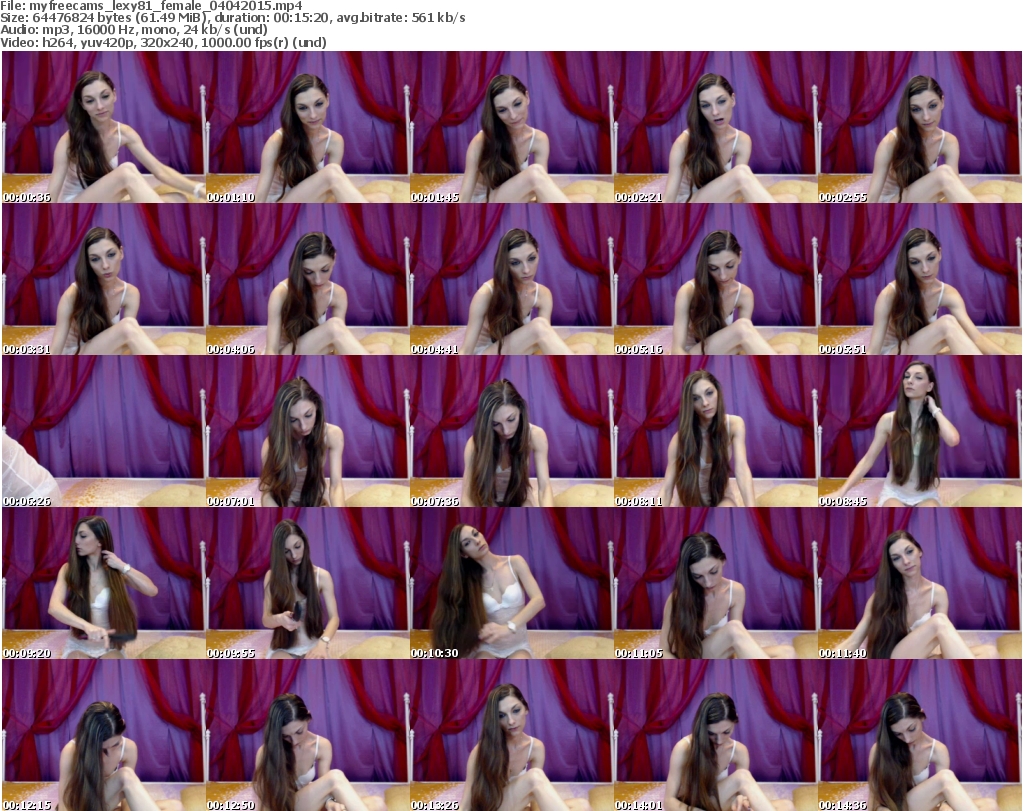Select the thumbnail stamped 00:09:55
The height and width of the screenshot is (811, 1024).
(x=308, y=583)
